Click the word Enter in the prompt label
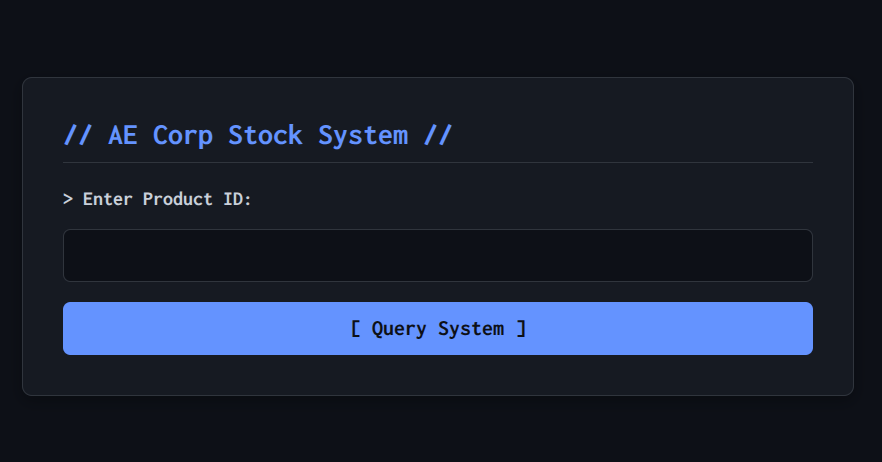Viewport: 882px width, 462px height. click(x=108, y=199)
